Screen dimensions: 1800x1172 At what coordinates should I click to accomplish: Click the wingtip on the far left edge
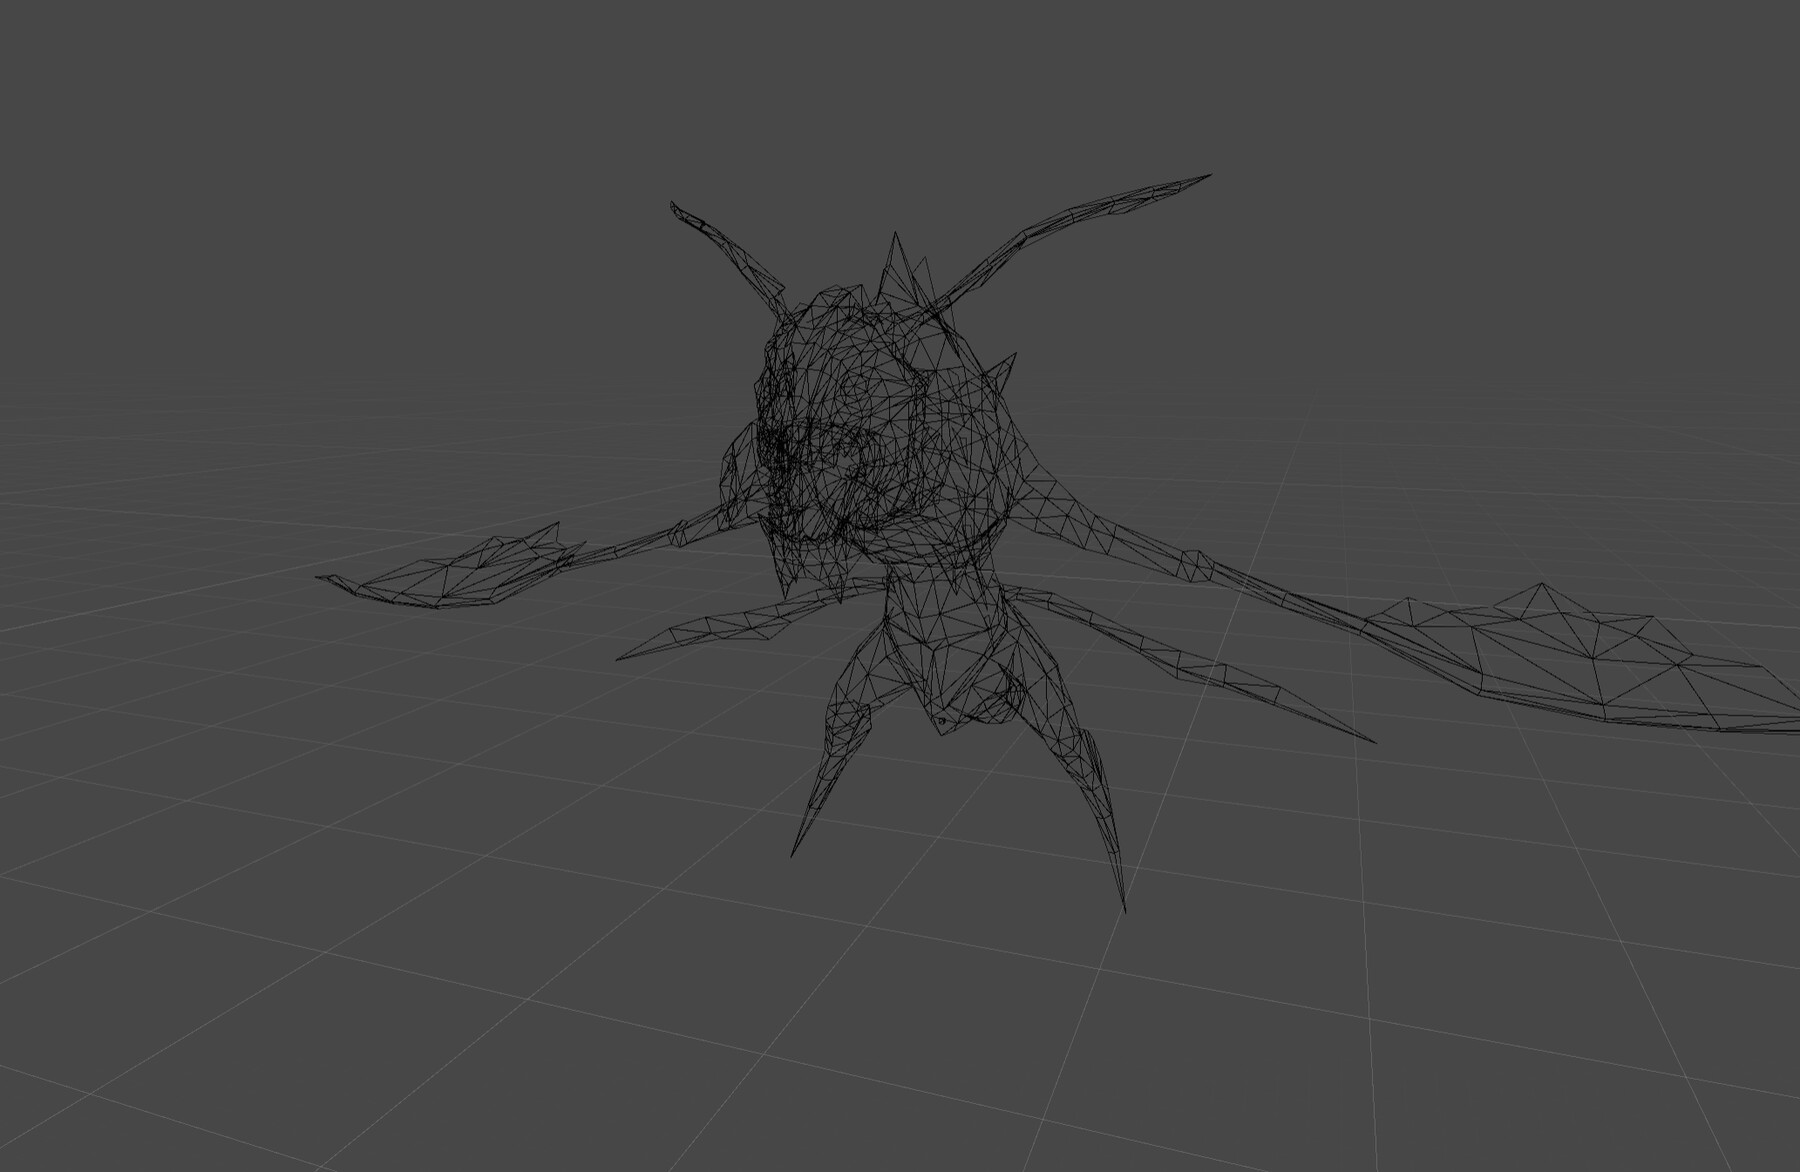coord(320,580)
